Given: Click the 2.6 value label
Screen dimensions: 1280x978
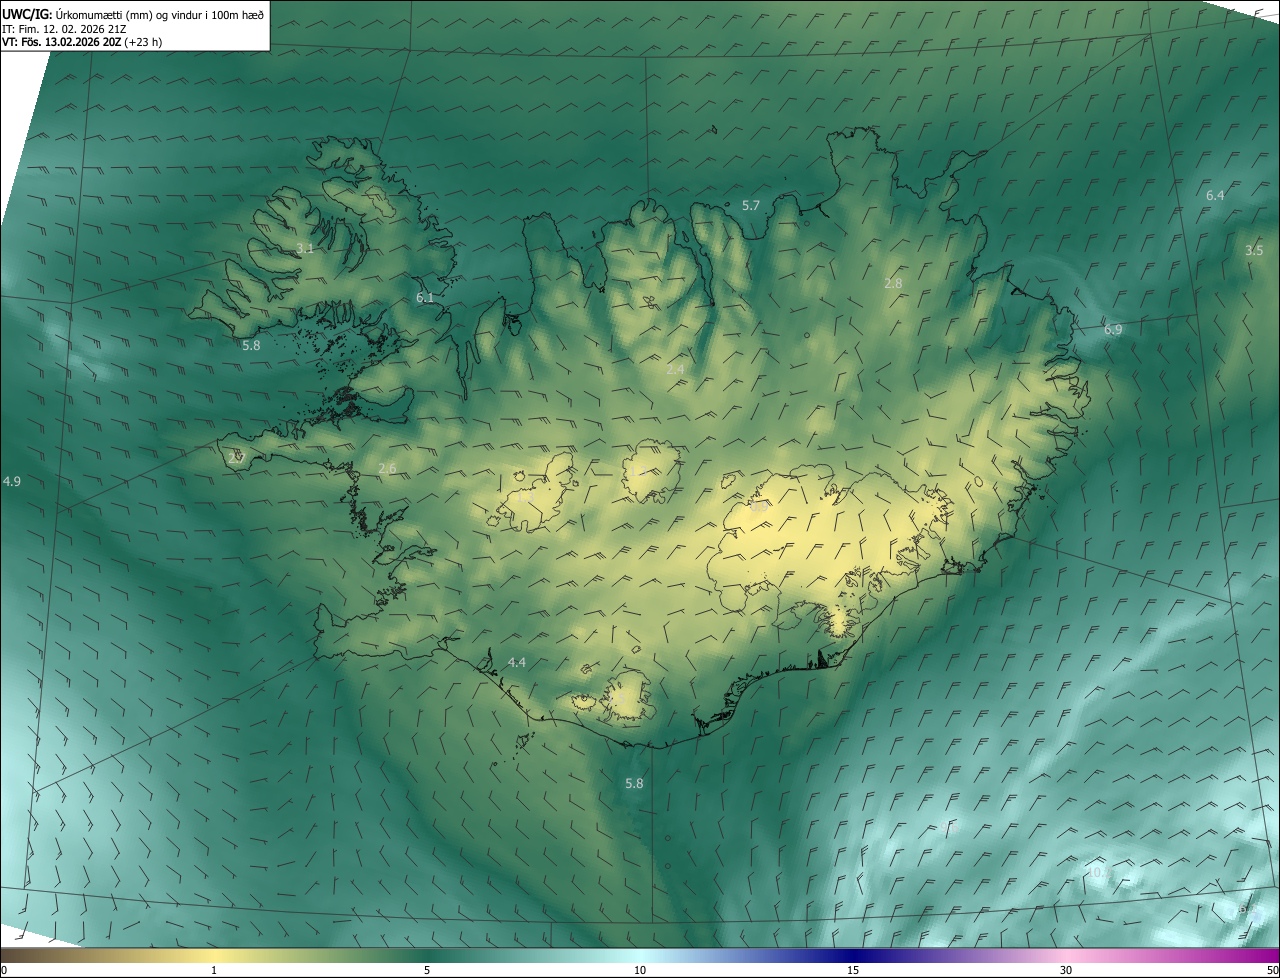Looking at the screenshot, I should 387,468.
